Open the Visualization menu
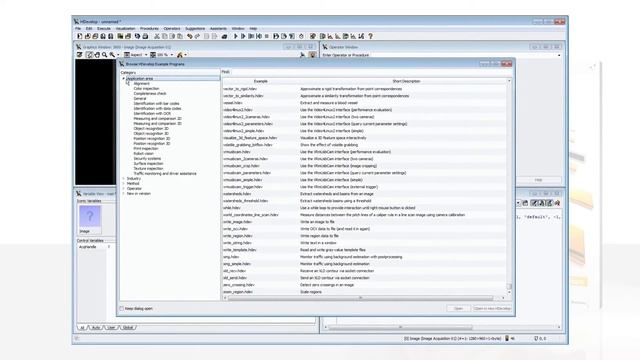This screenshot has width=640, height=360. click(125, 29)
